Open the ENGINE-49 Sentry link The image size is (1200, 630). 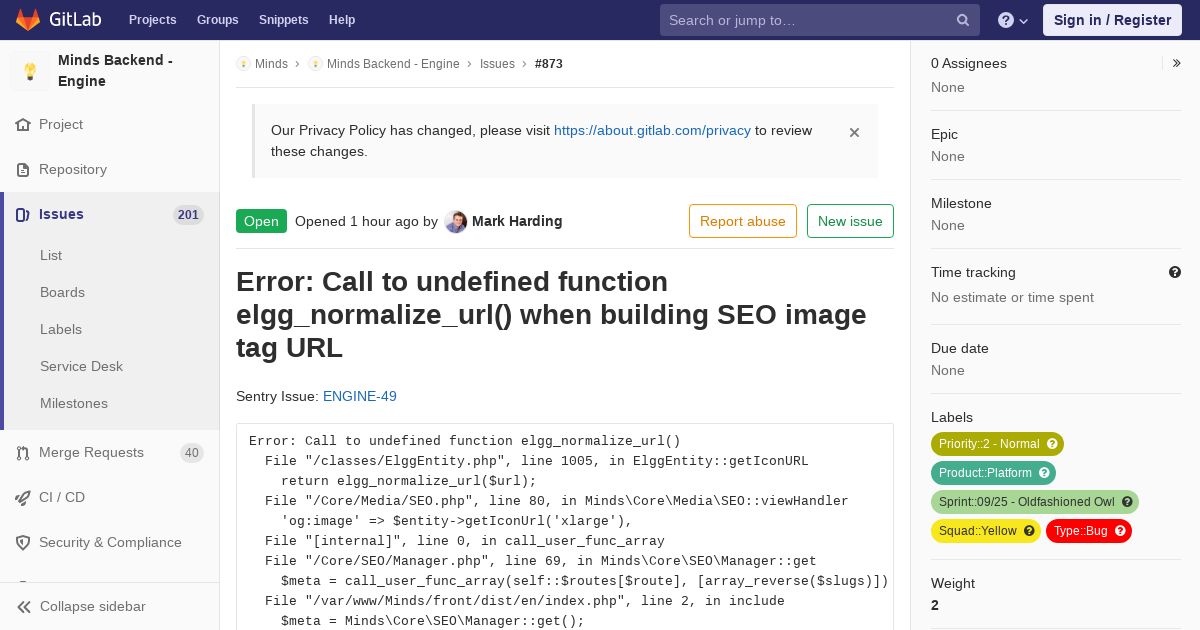pyautogui.click(x=360, y=396)
